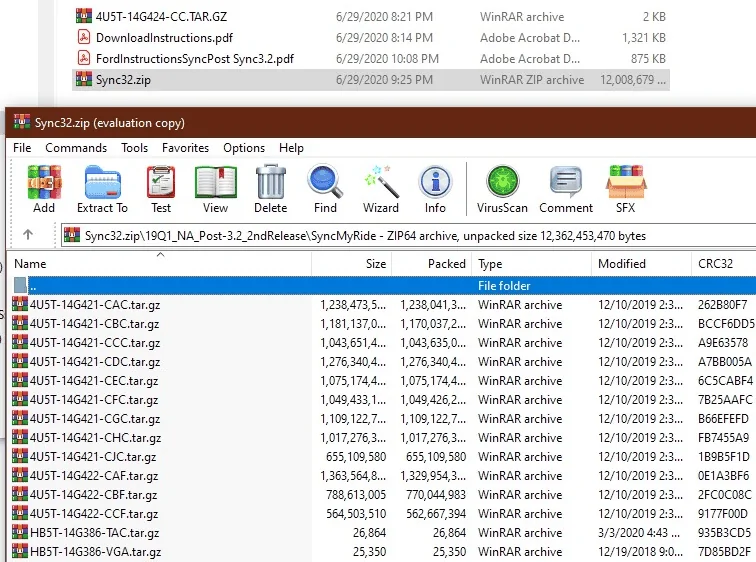This screenshot has height=562, width=756.
Task: Click the 26,864 size of HB5T-14G386-TAC
Action: pos(369,533)
